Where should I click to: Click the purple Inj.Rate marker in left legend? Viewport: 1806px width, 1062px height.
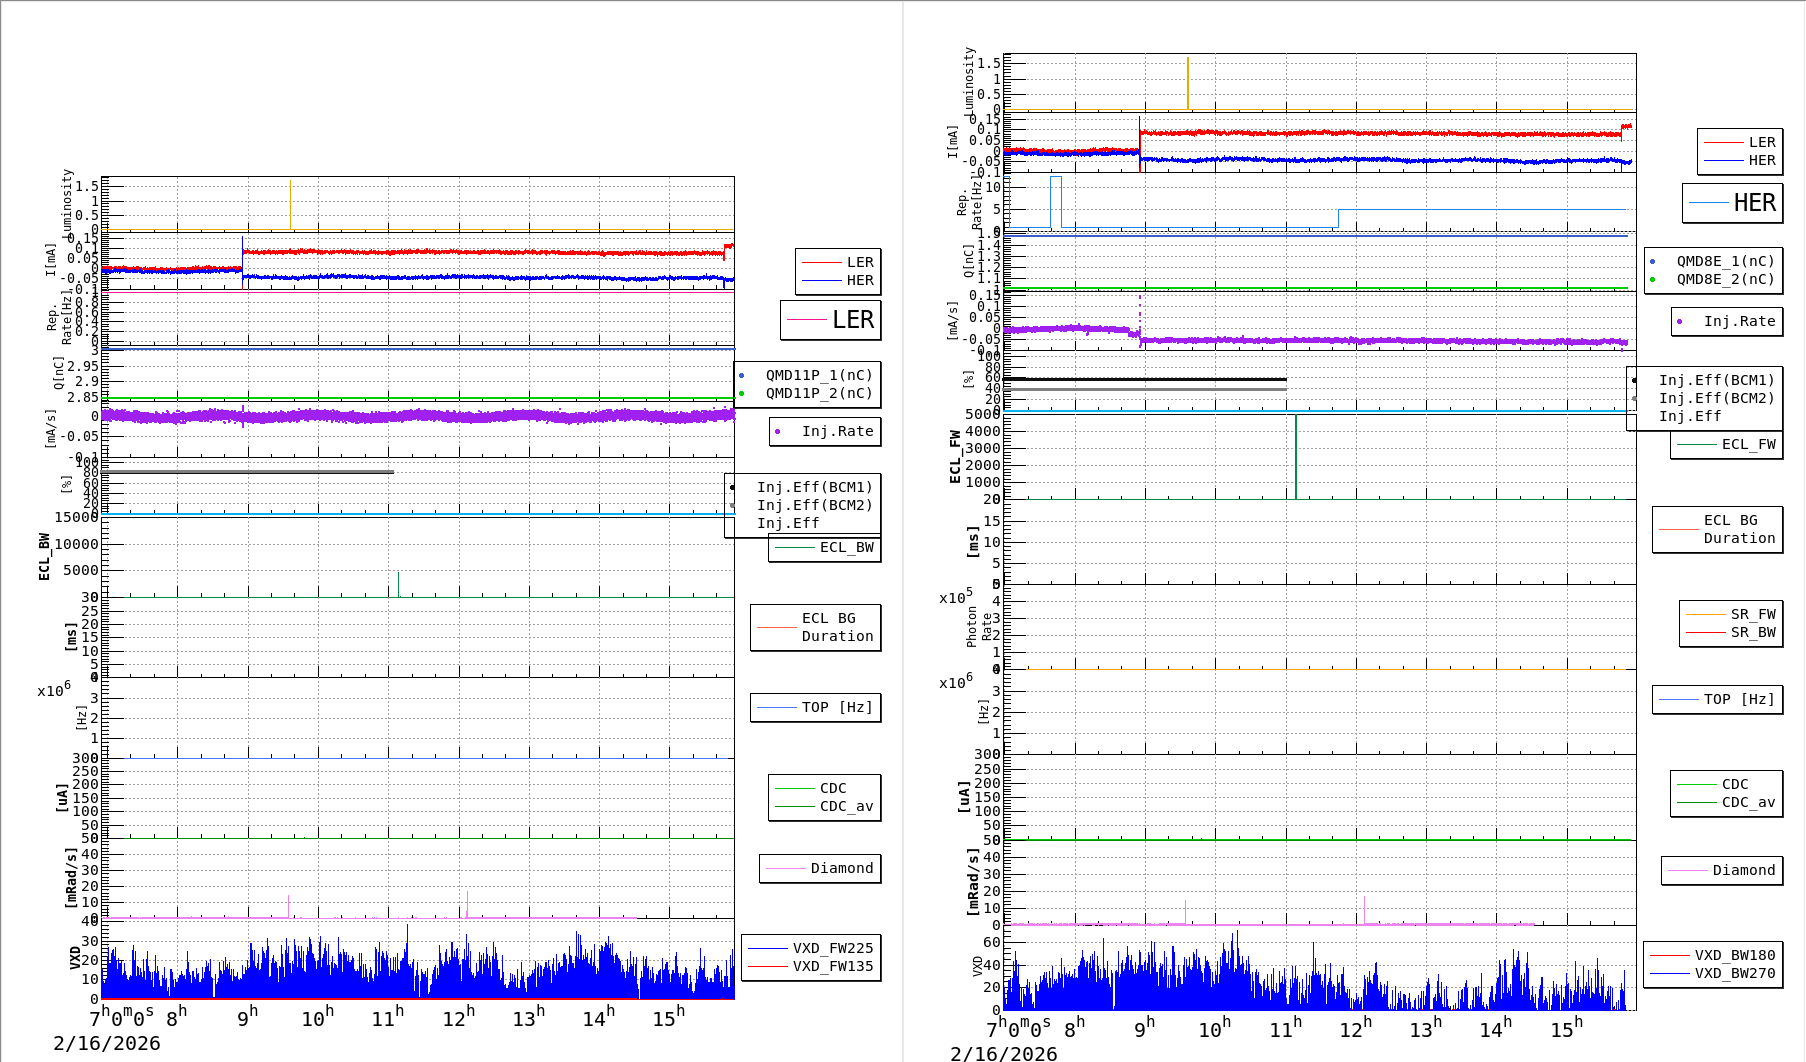777,432
